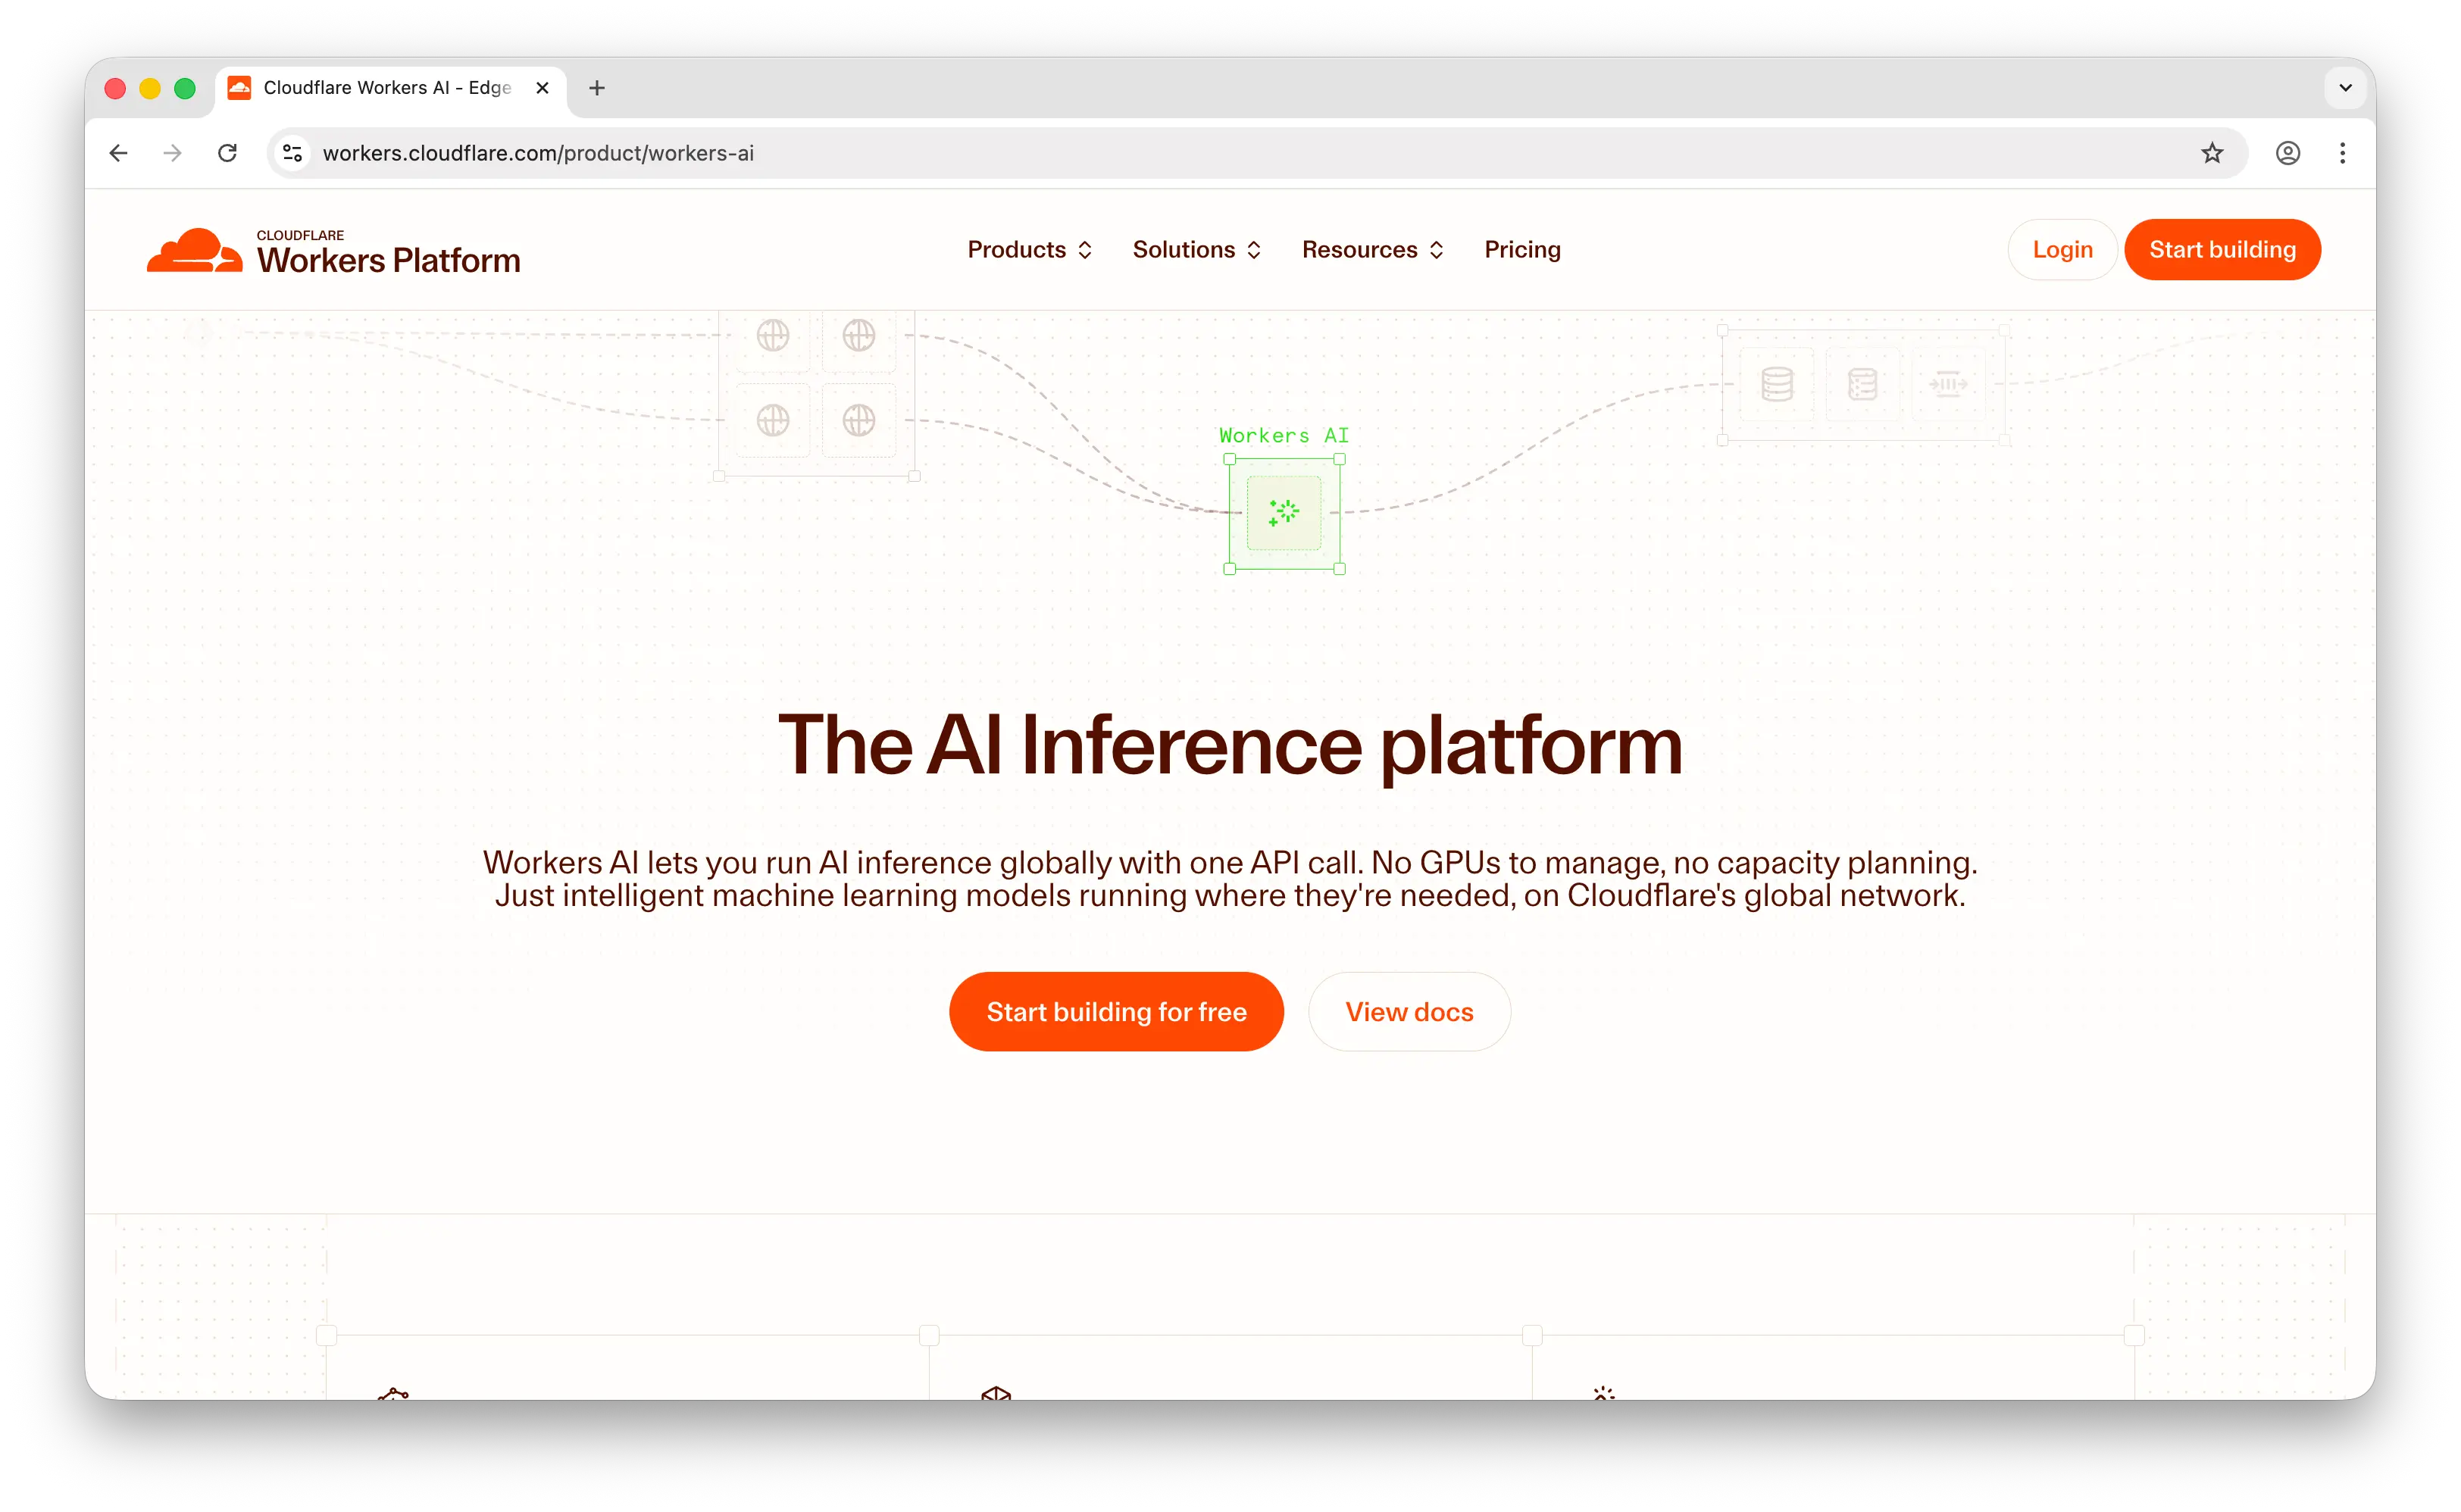Click the browser back arrow
2461x1512 pixels.
click(118, 153)
